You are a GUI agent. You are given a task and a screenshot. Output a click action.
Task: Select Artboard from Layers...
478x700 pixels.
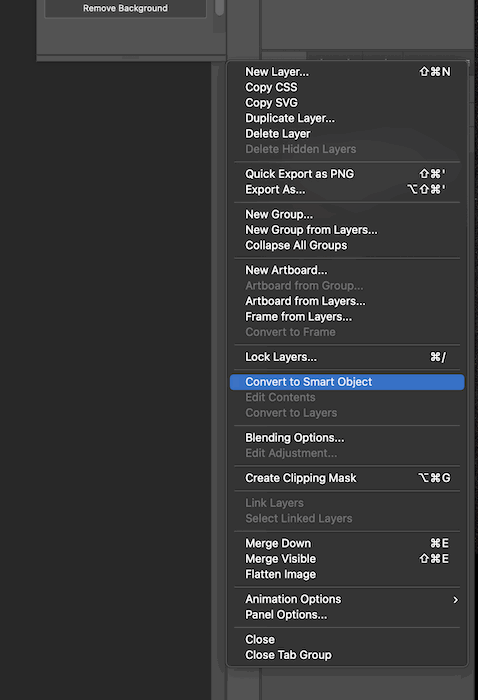point(347,301)
